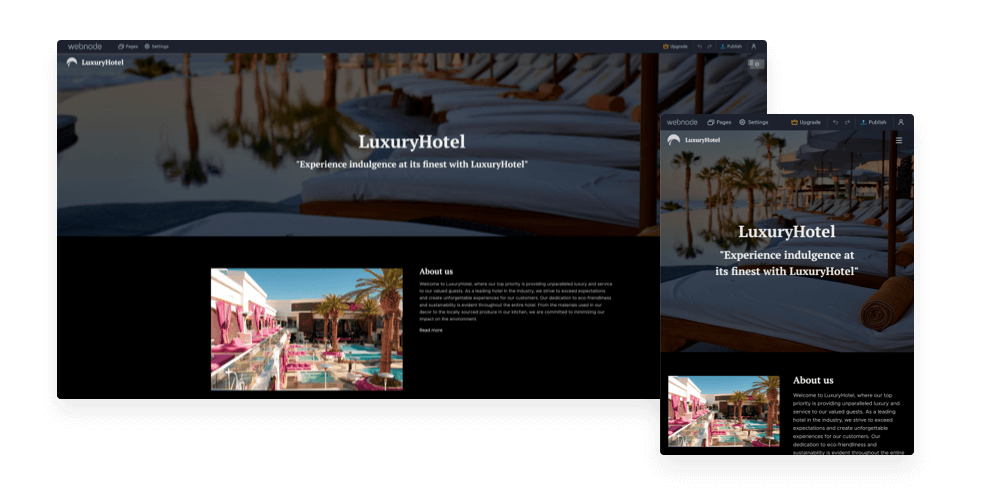Open Settings in the wide editor window
1000x500 pixels.
[x=156, y=46]
